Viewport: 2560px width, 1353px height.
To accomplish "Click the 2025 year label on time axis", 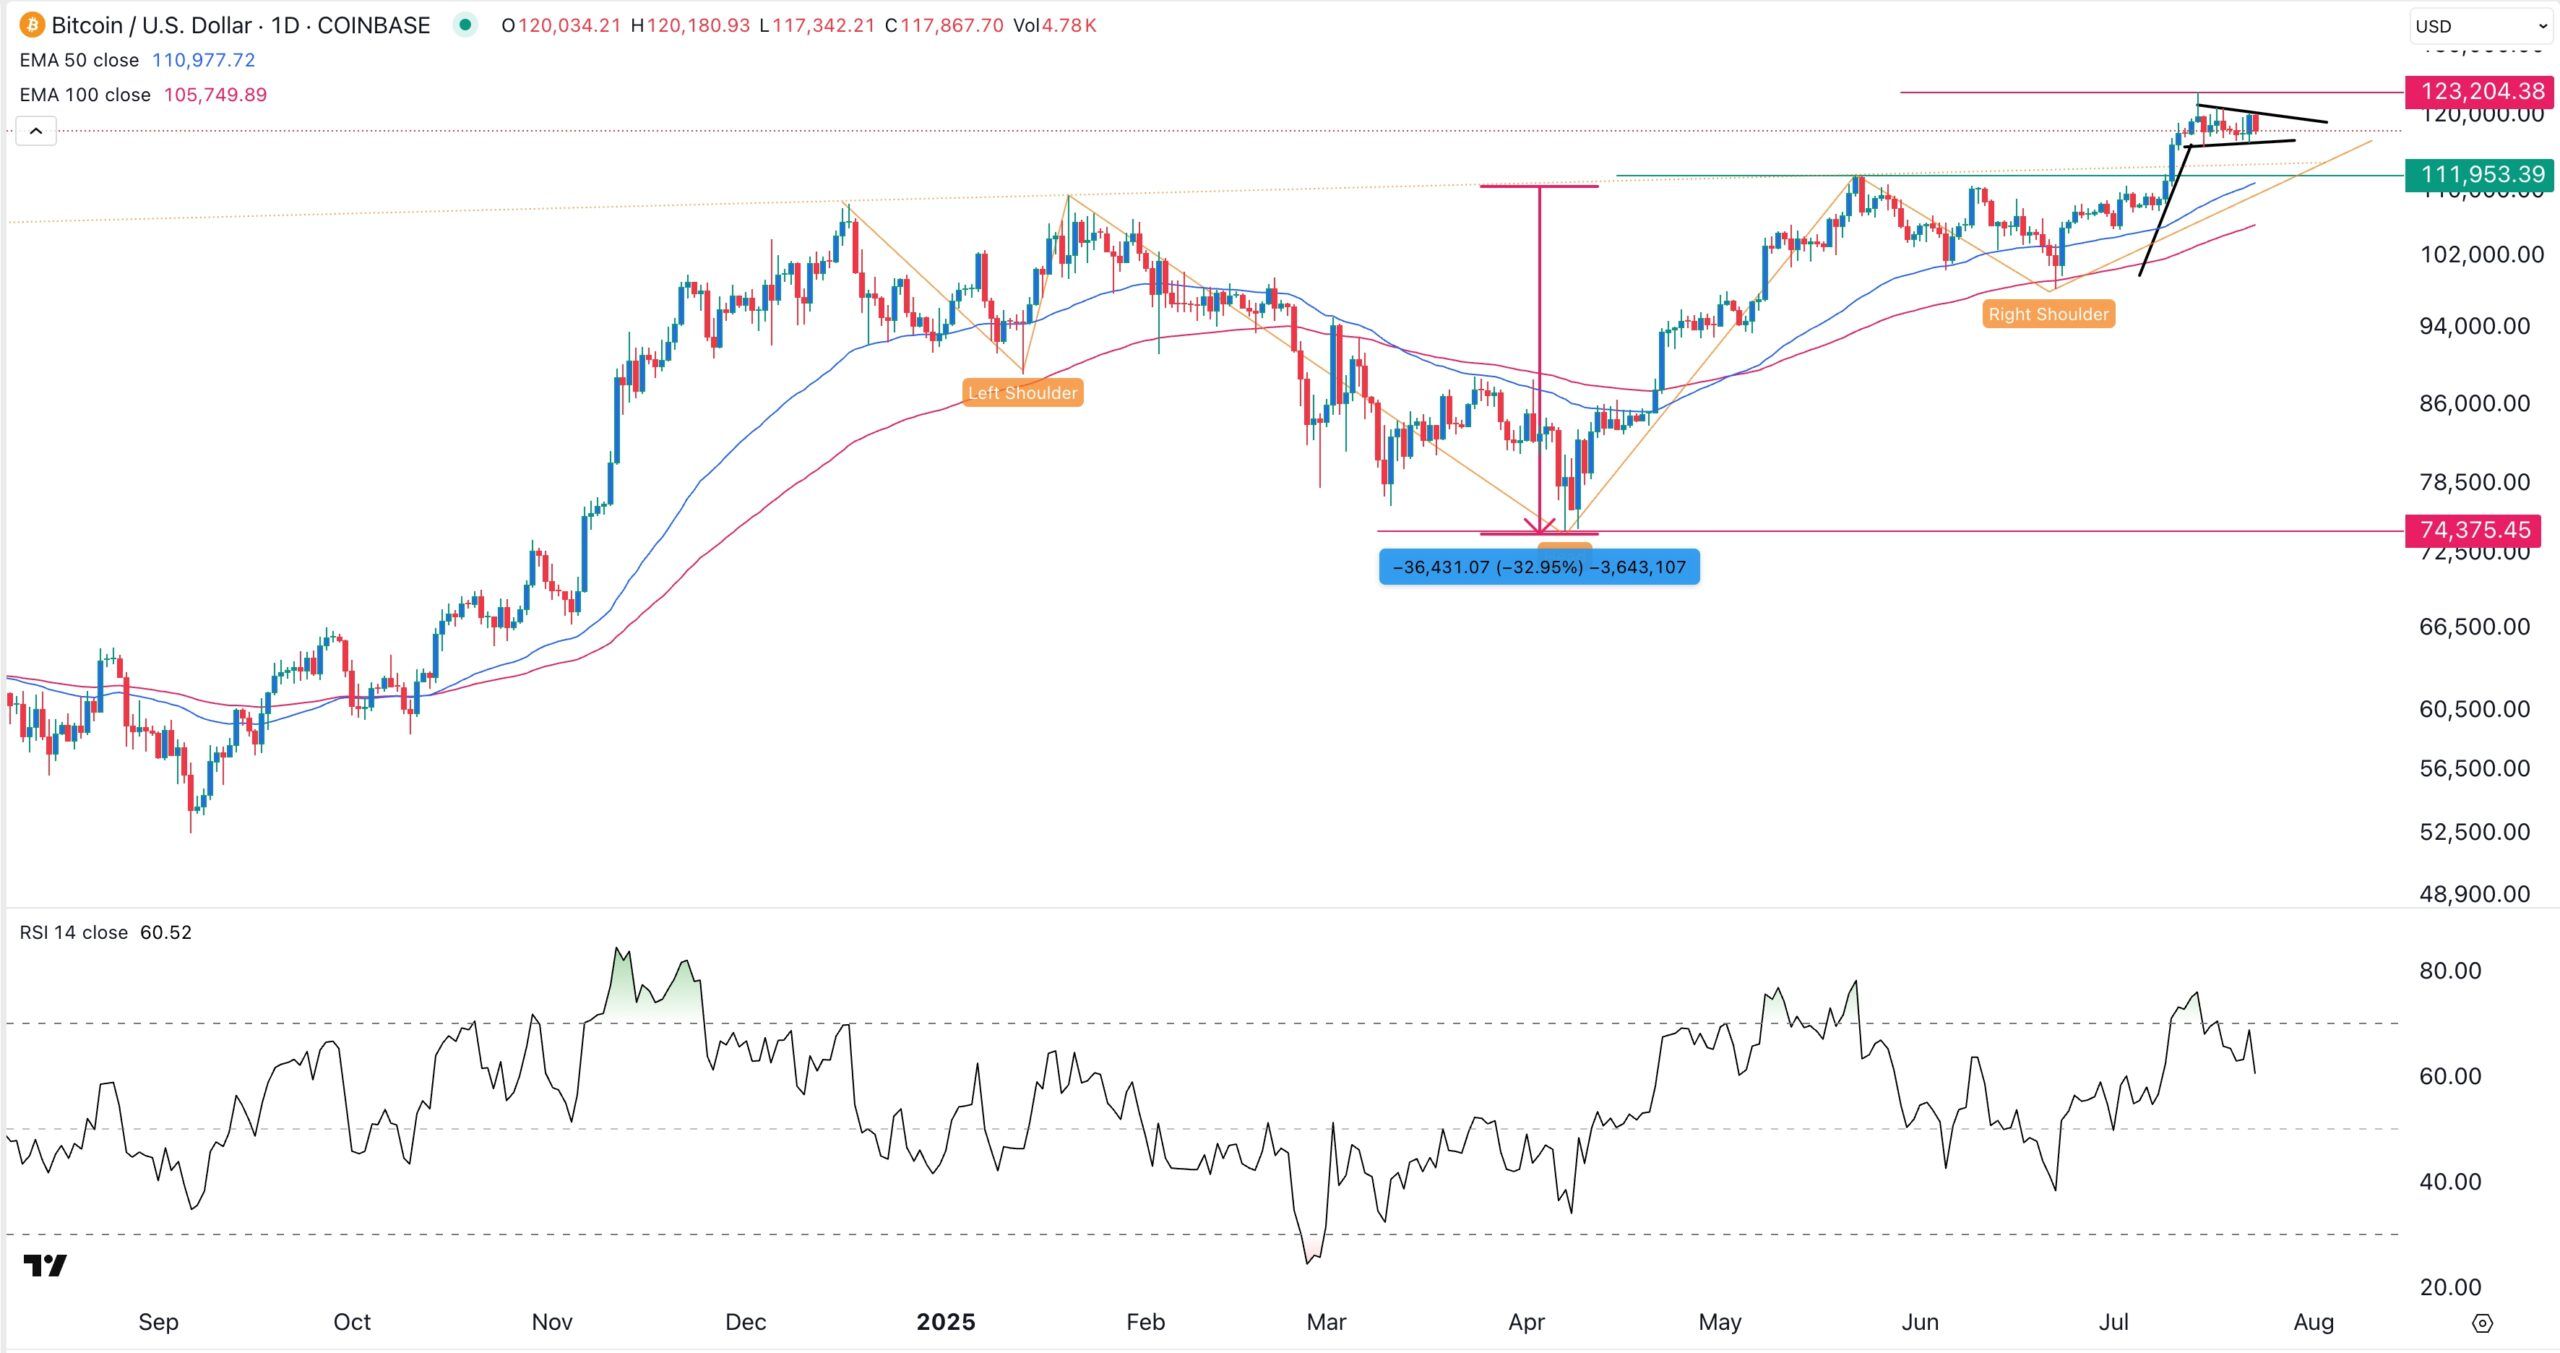I will 946,1322.
